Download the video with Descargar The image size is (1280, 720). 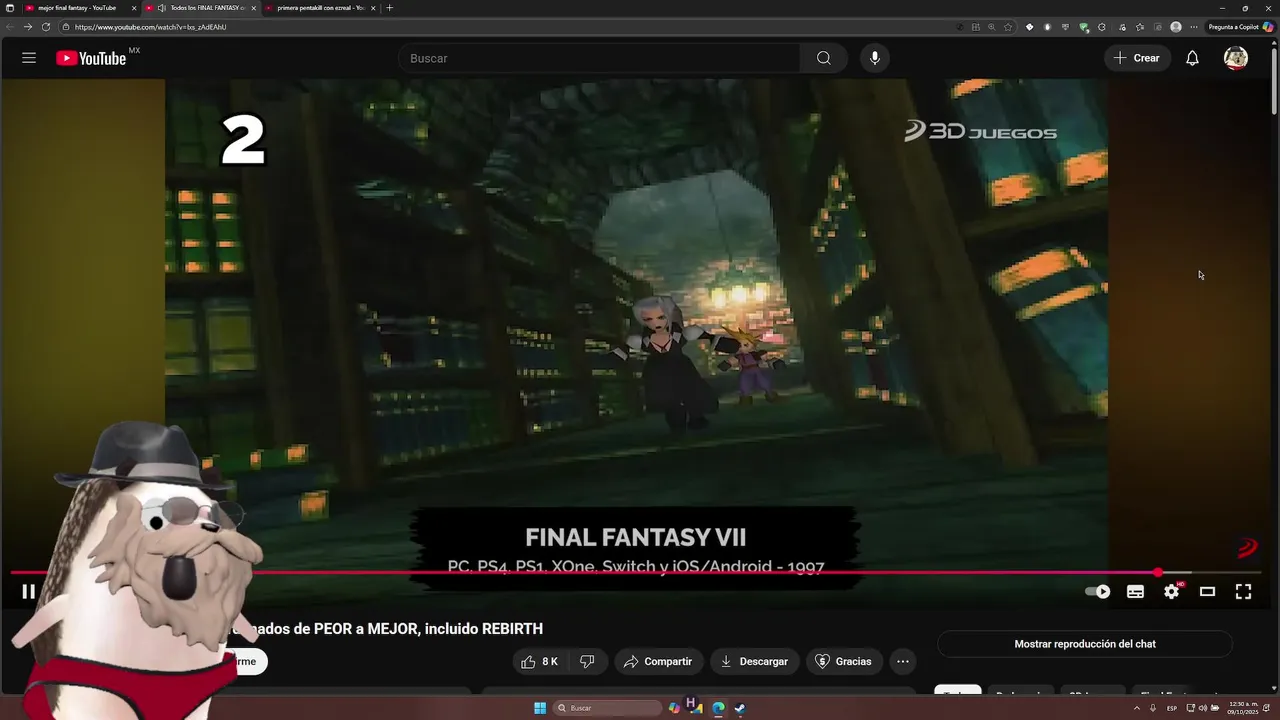tap(755, 661)
